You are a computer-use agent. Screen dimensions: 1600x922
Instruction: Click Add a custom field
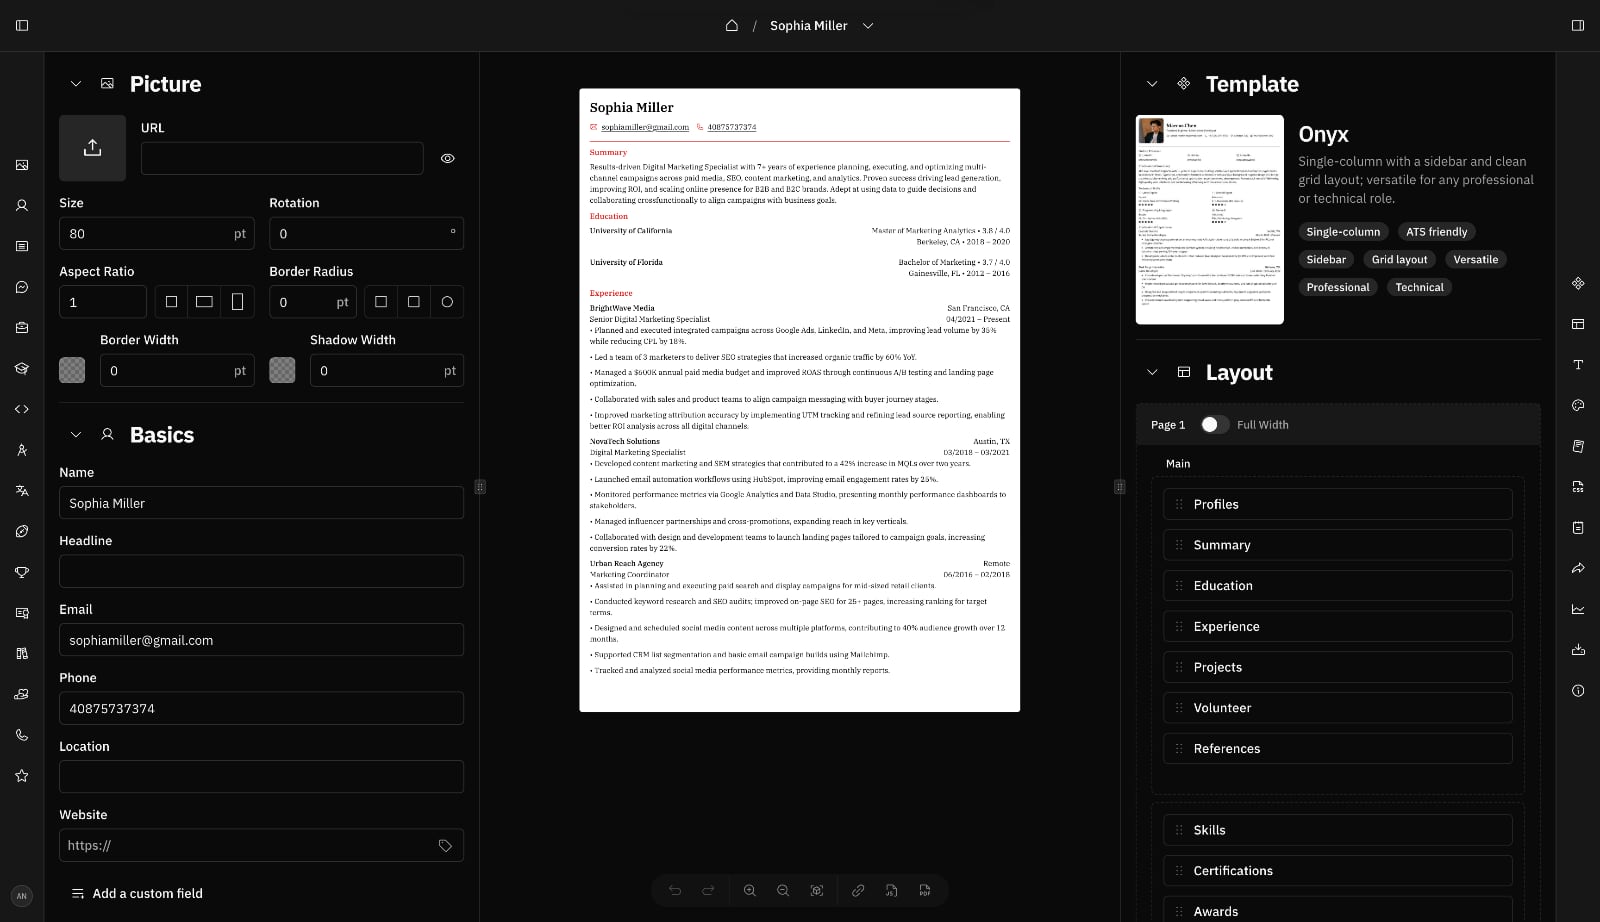tap(137, 894)
